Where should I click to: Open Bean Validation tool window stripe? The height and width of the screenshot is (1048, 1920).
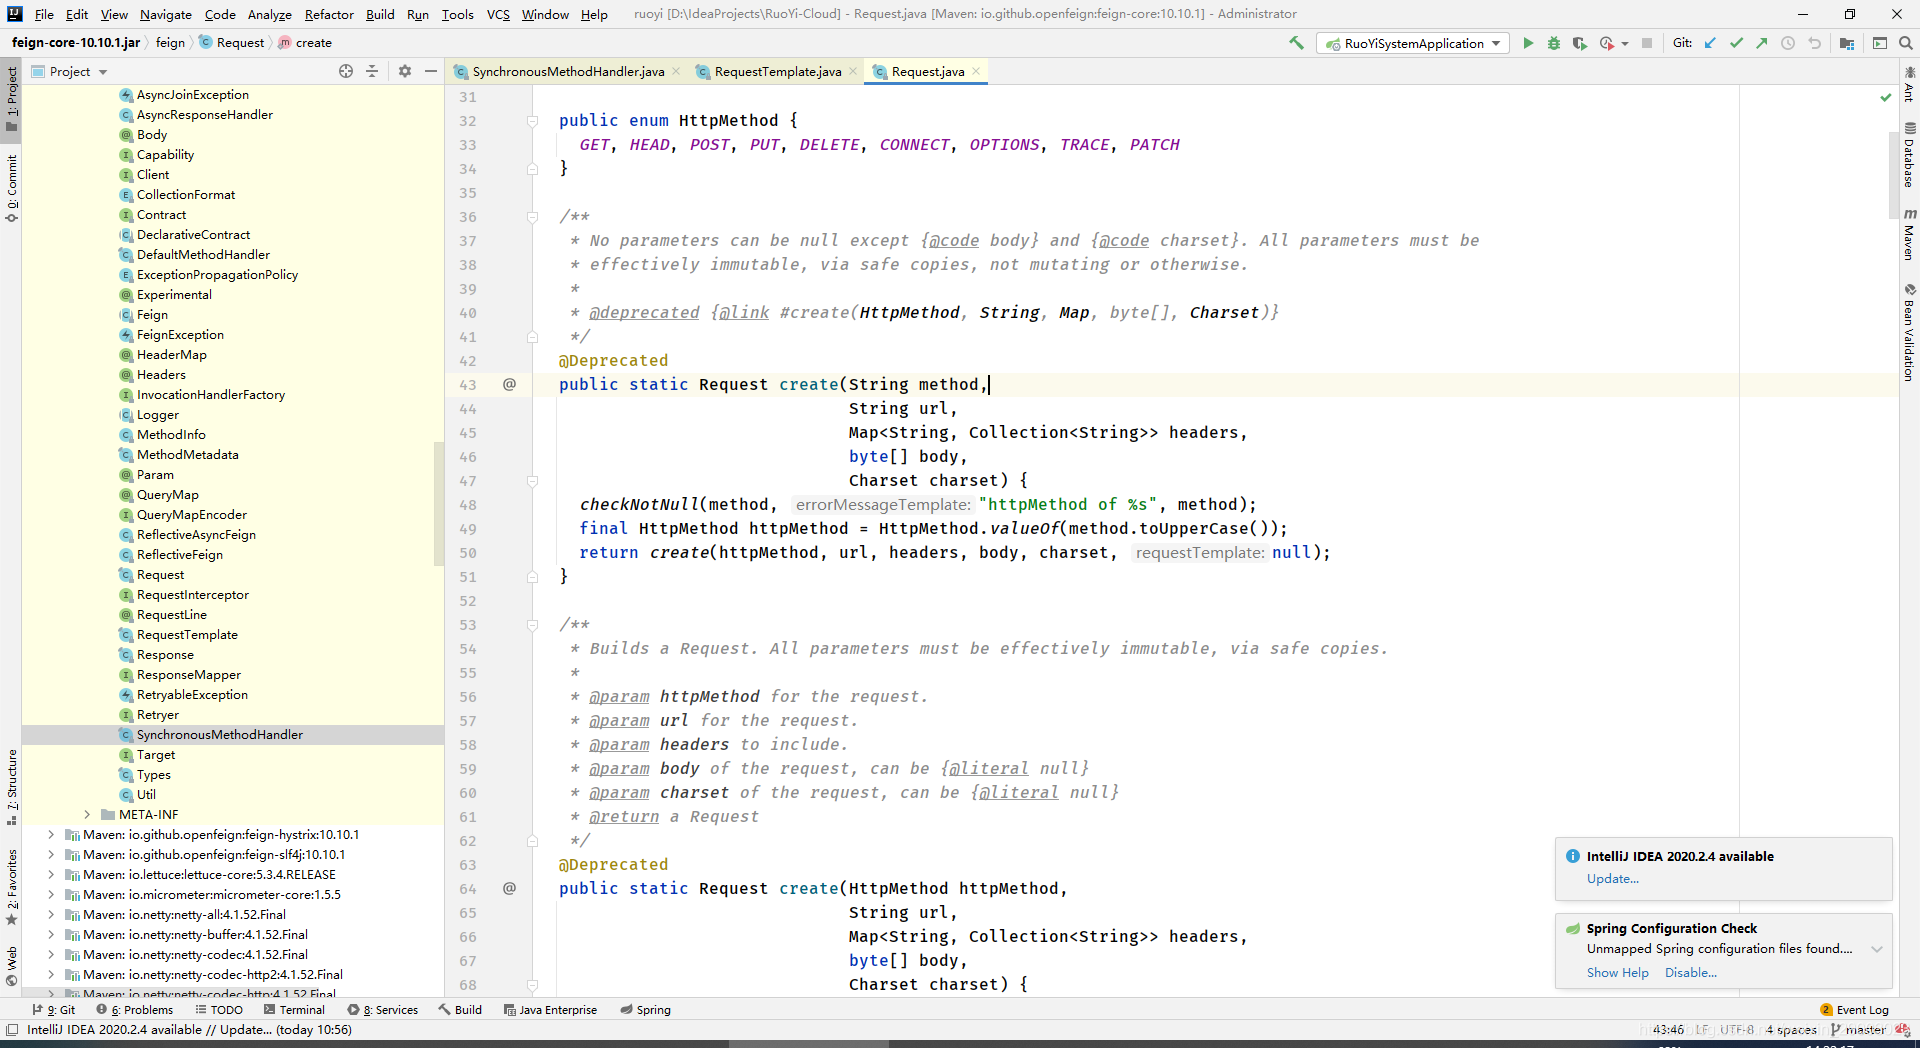tap(1909, 333)
